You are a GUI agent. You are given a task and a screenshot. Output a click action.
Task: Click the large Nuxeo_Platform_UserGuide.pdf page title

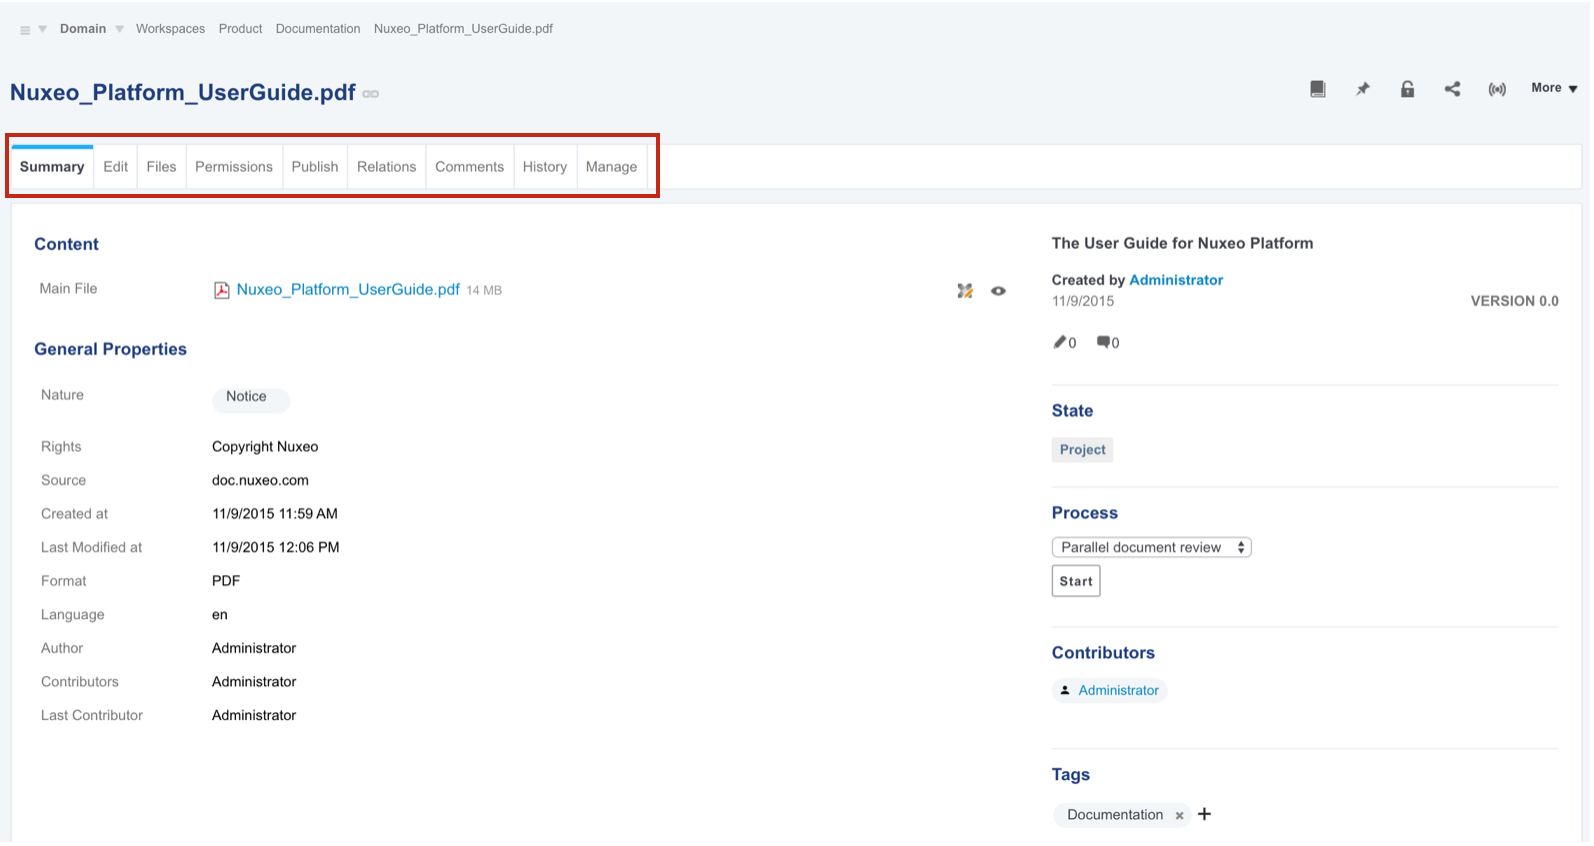click(x=183, y=93)
